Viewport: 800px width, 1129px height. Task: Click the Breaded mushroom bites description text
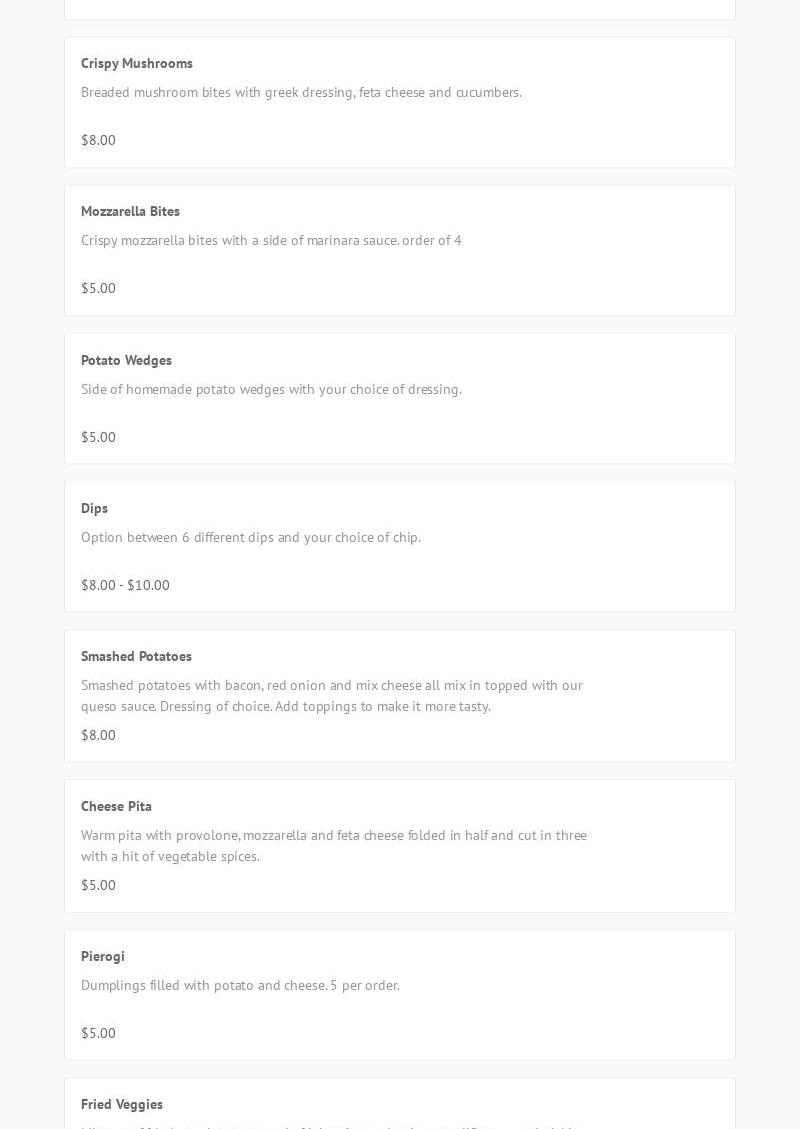coord(301,92)
